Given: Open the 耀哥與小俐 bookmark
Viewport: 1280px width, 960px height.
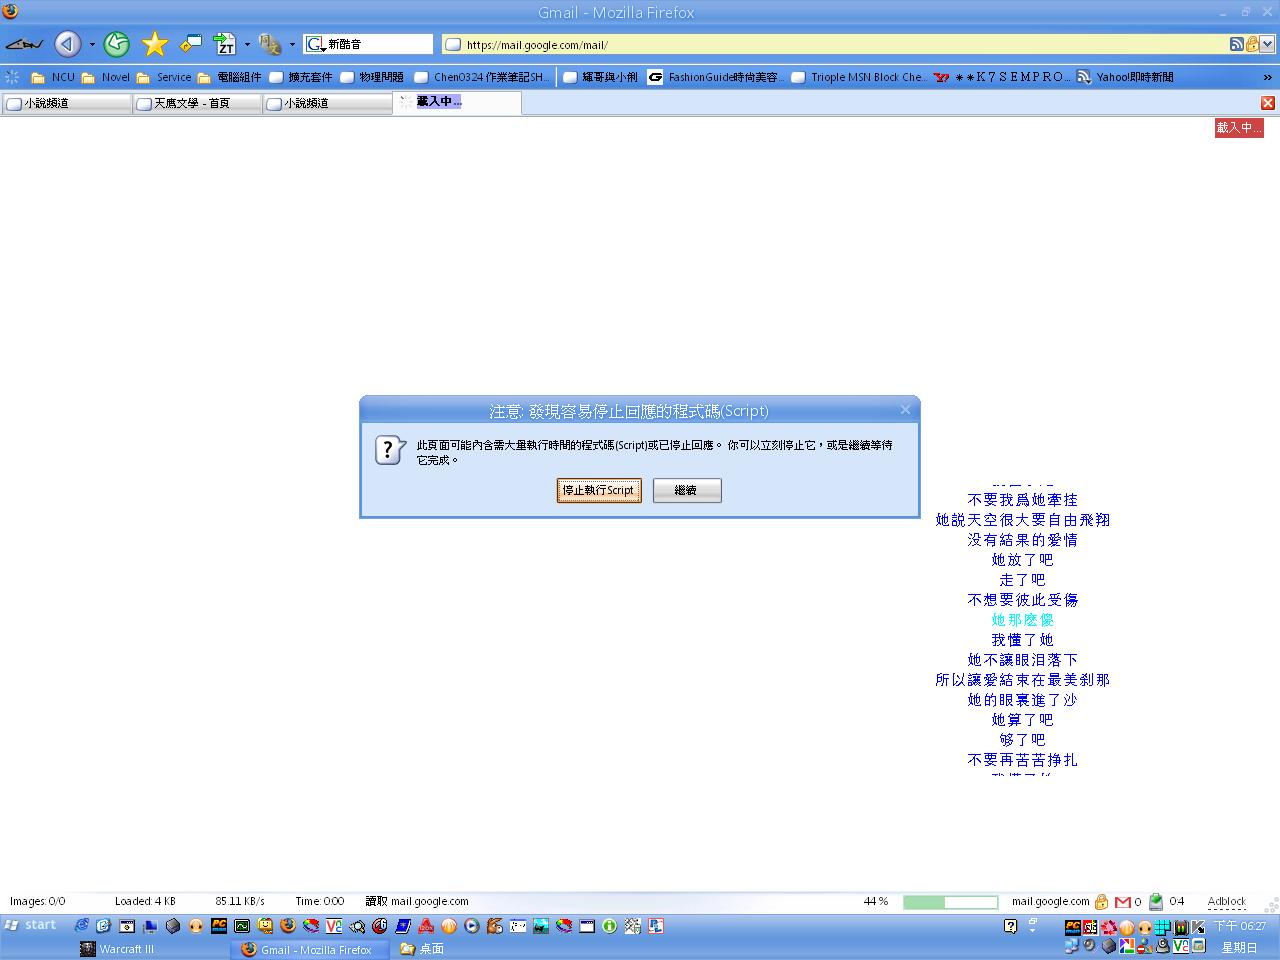Looking at the screenshot, I should click(600, 77).
